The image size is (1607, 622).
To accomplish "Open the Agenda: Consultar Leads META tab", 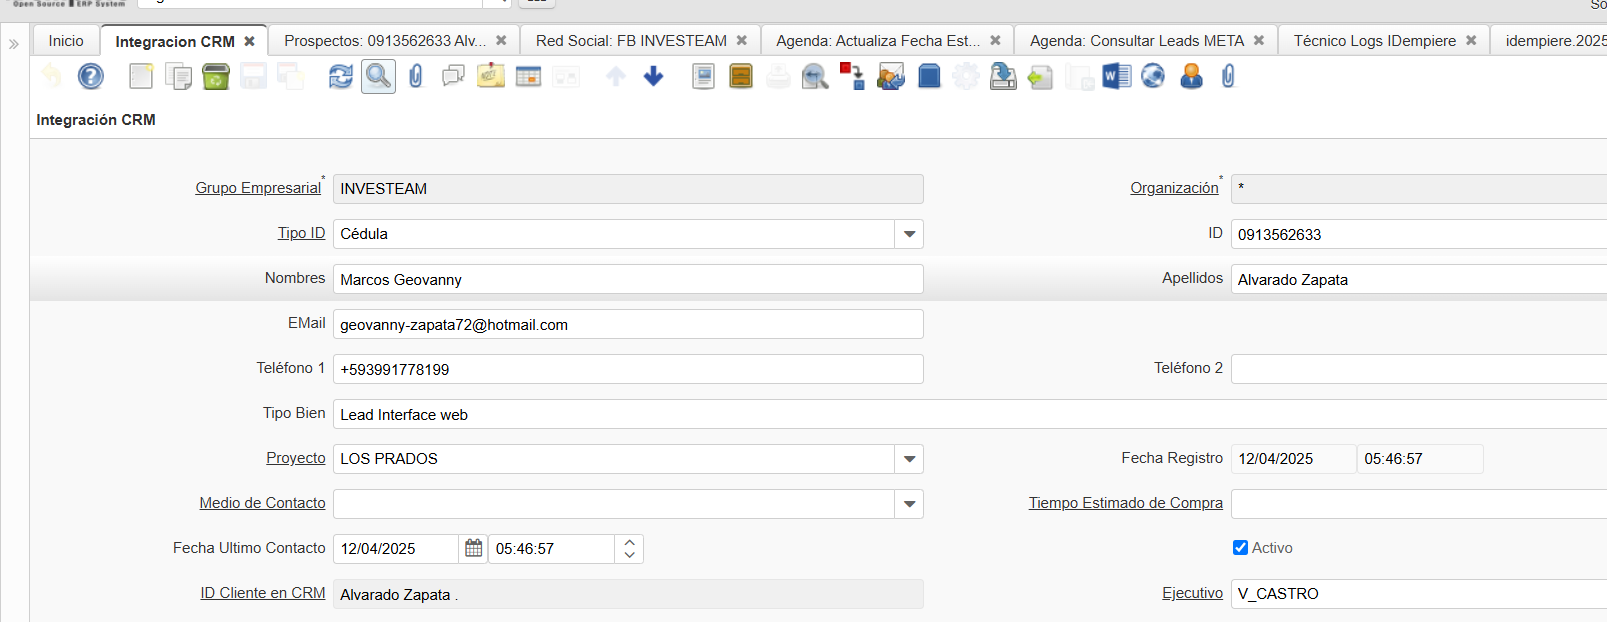I will point(1136,41).
